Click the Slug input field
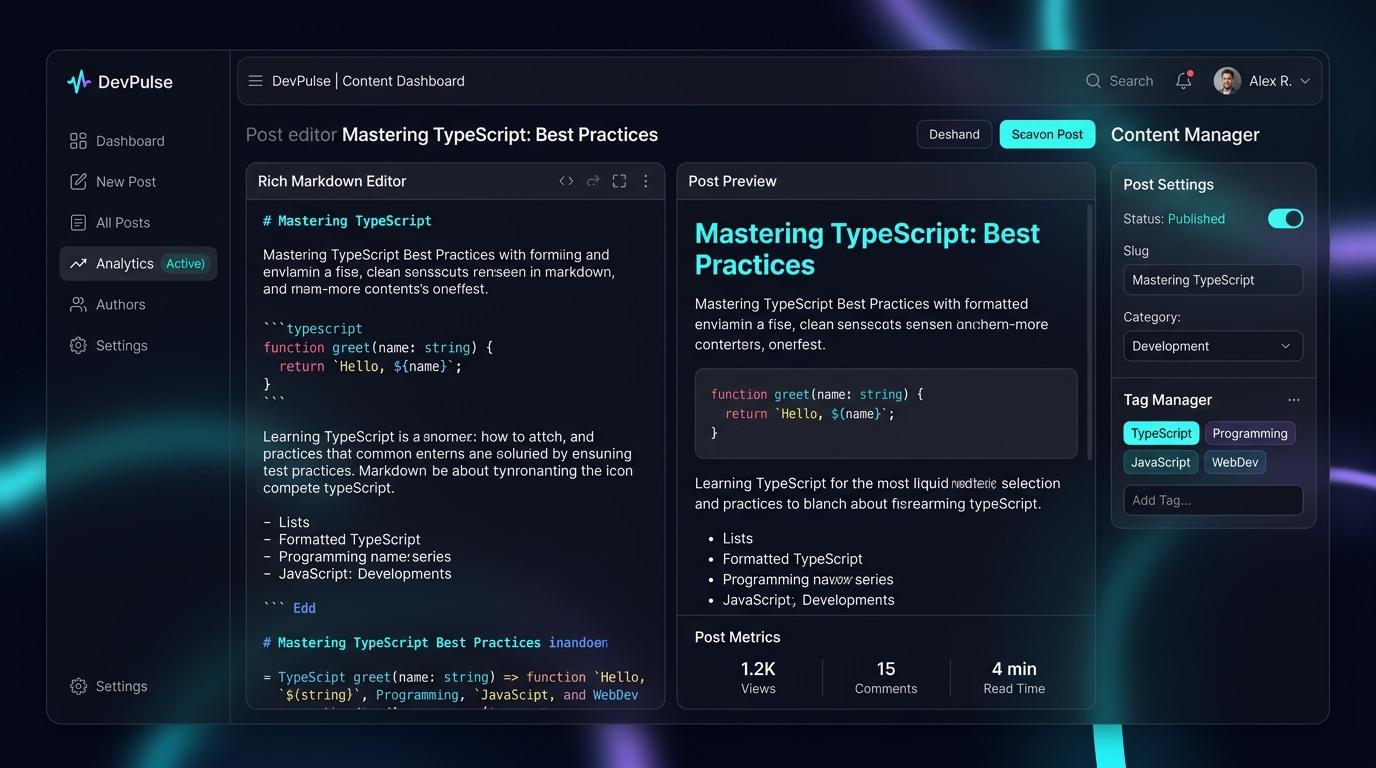Image resolution: width=1376 pixels, height=768 pixels. coord(1213,280)
